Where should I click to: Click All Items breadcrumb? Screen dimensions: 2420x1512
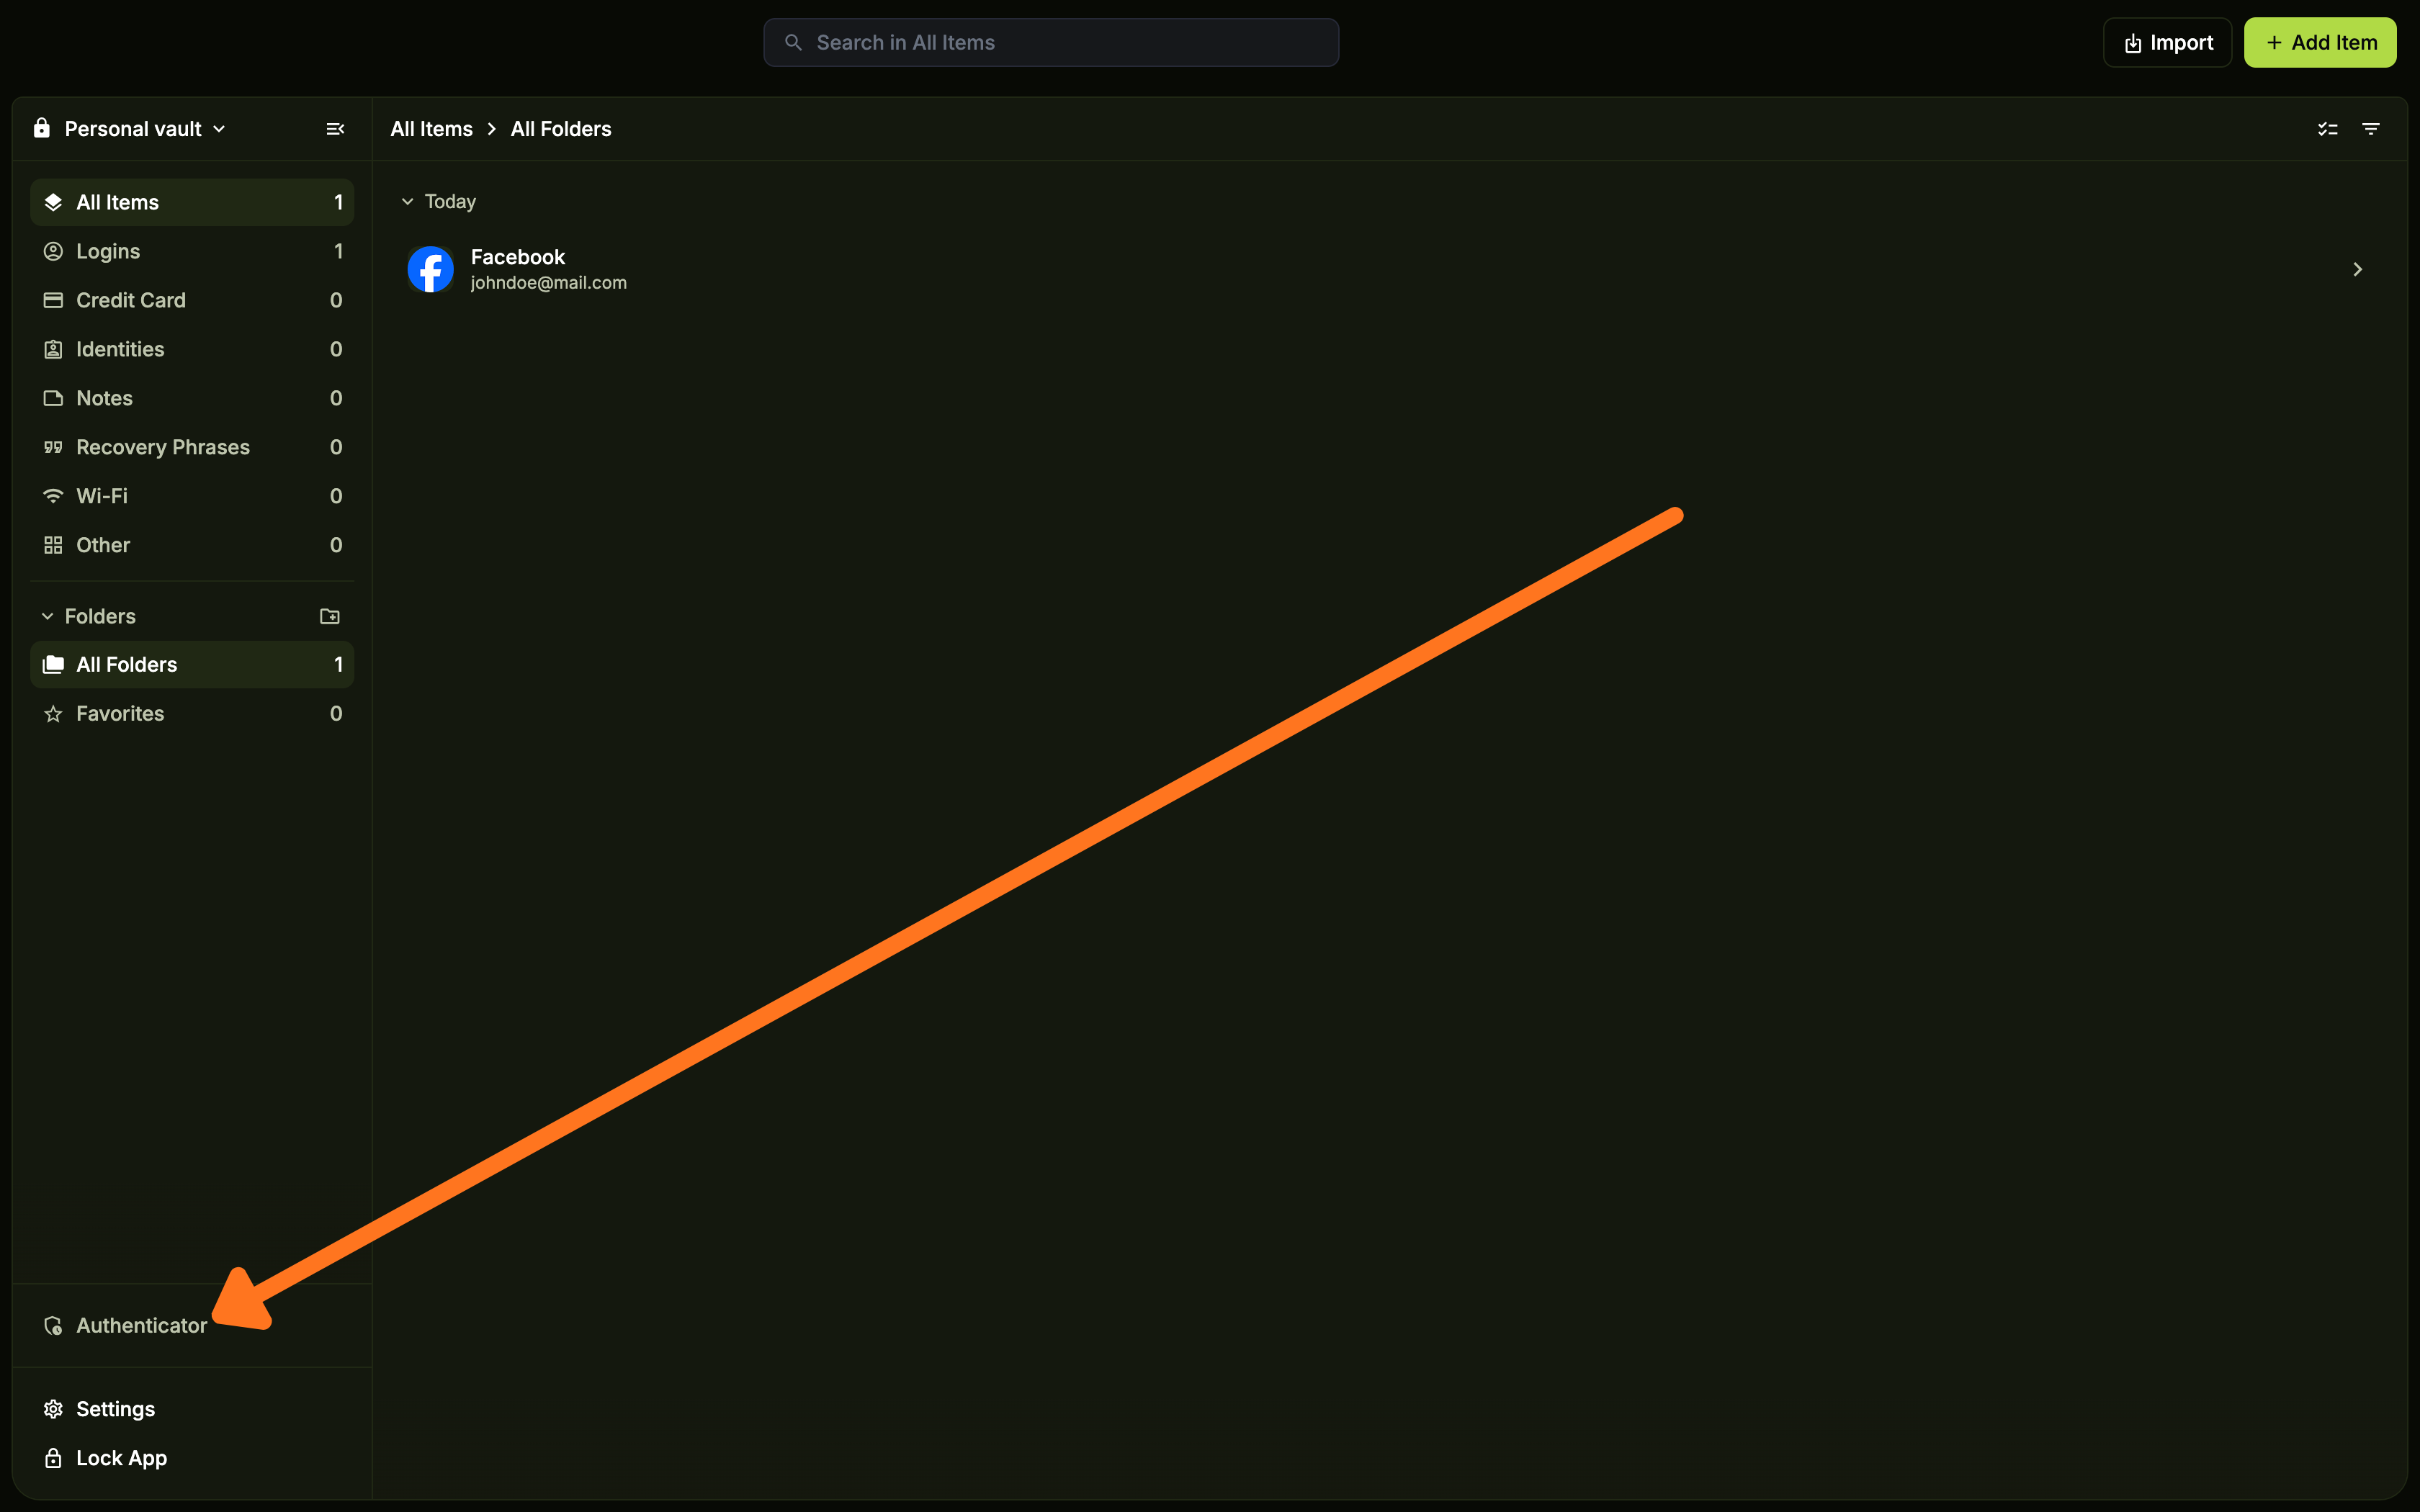point(431,129)
